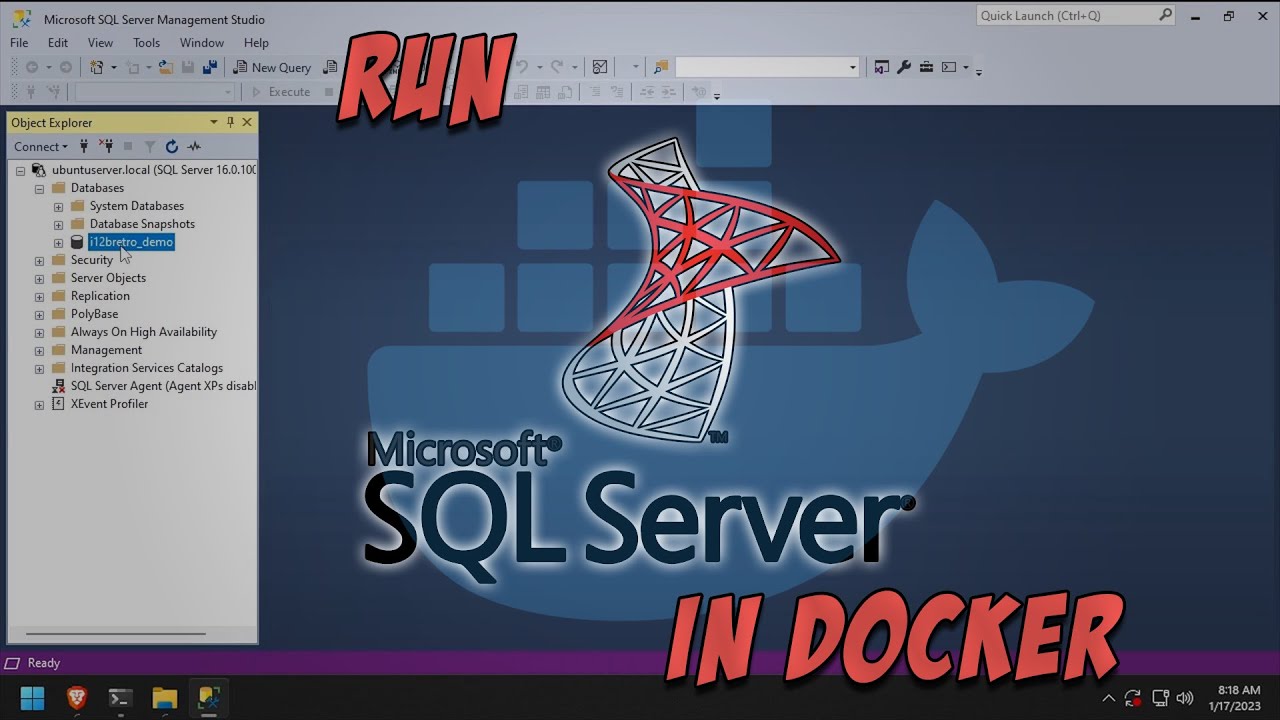Collapse the ubuntuserver.local server node

(20, 170)
